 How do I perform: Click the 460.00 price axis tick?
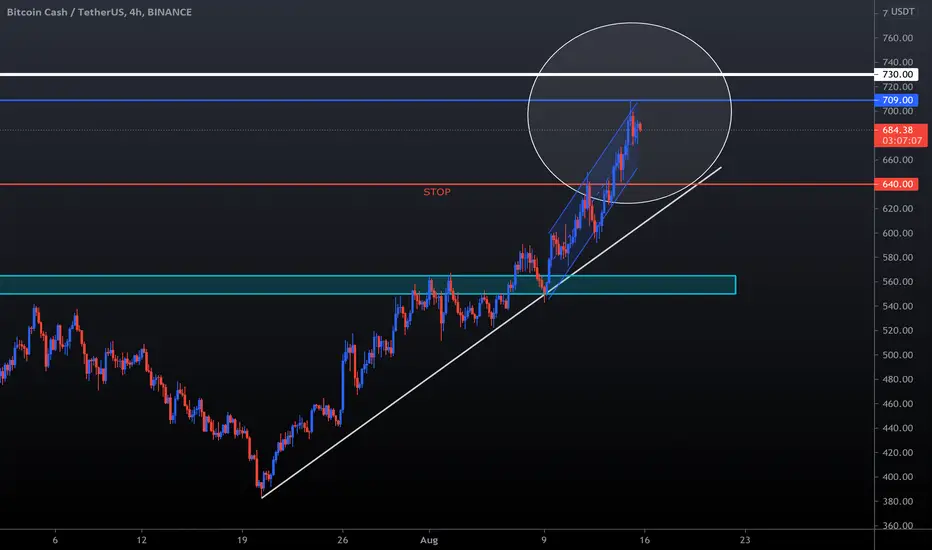click(x=898, y=404)
